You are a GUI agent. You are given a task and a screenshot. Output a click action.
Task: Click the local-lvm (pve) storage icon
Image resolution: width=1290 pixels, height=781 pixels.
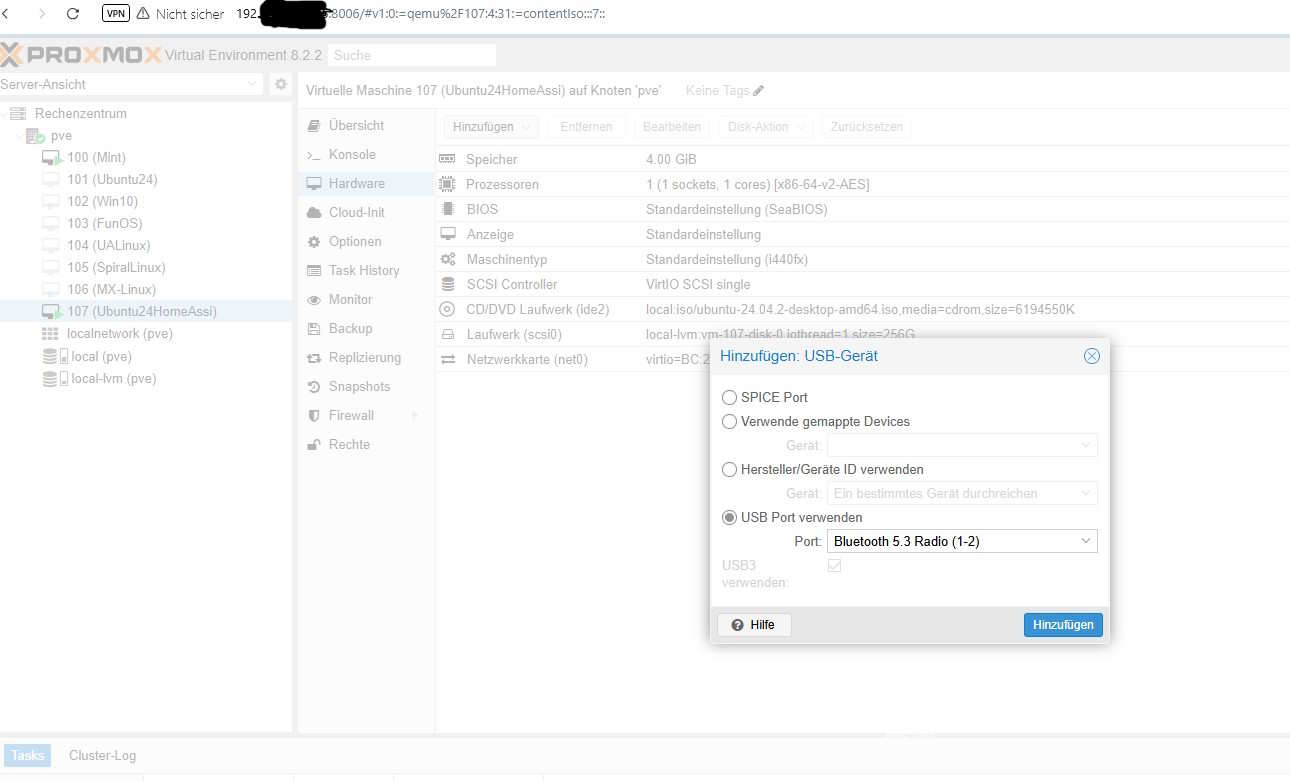tap(51, 379)
